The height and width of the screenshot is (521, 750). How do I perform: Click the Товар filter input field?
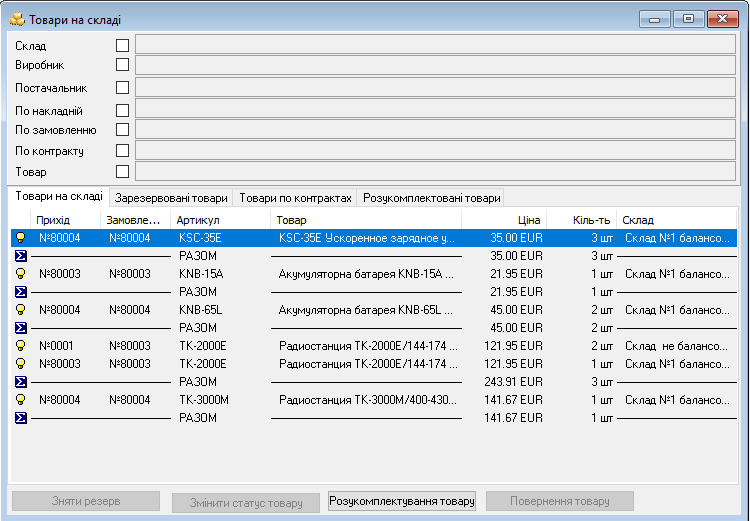pos(435,172)
